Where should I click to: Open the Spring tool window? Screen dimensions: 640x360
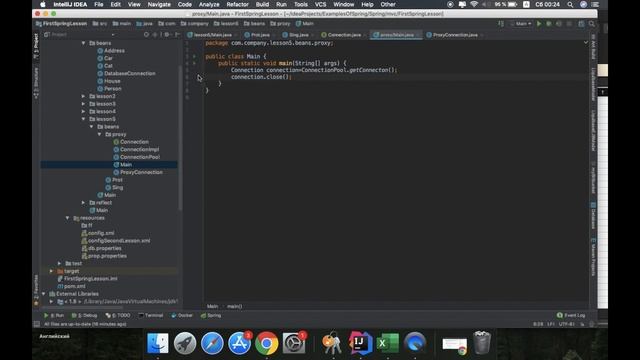point(211,316)
